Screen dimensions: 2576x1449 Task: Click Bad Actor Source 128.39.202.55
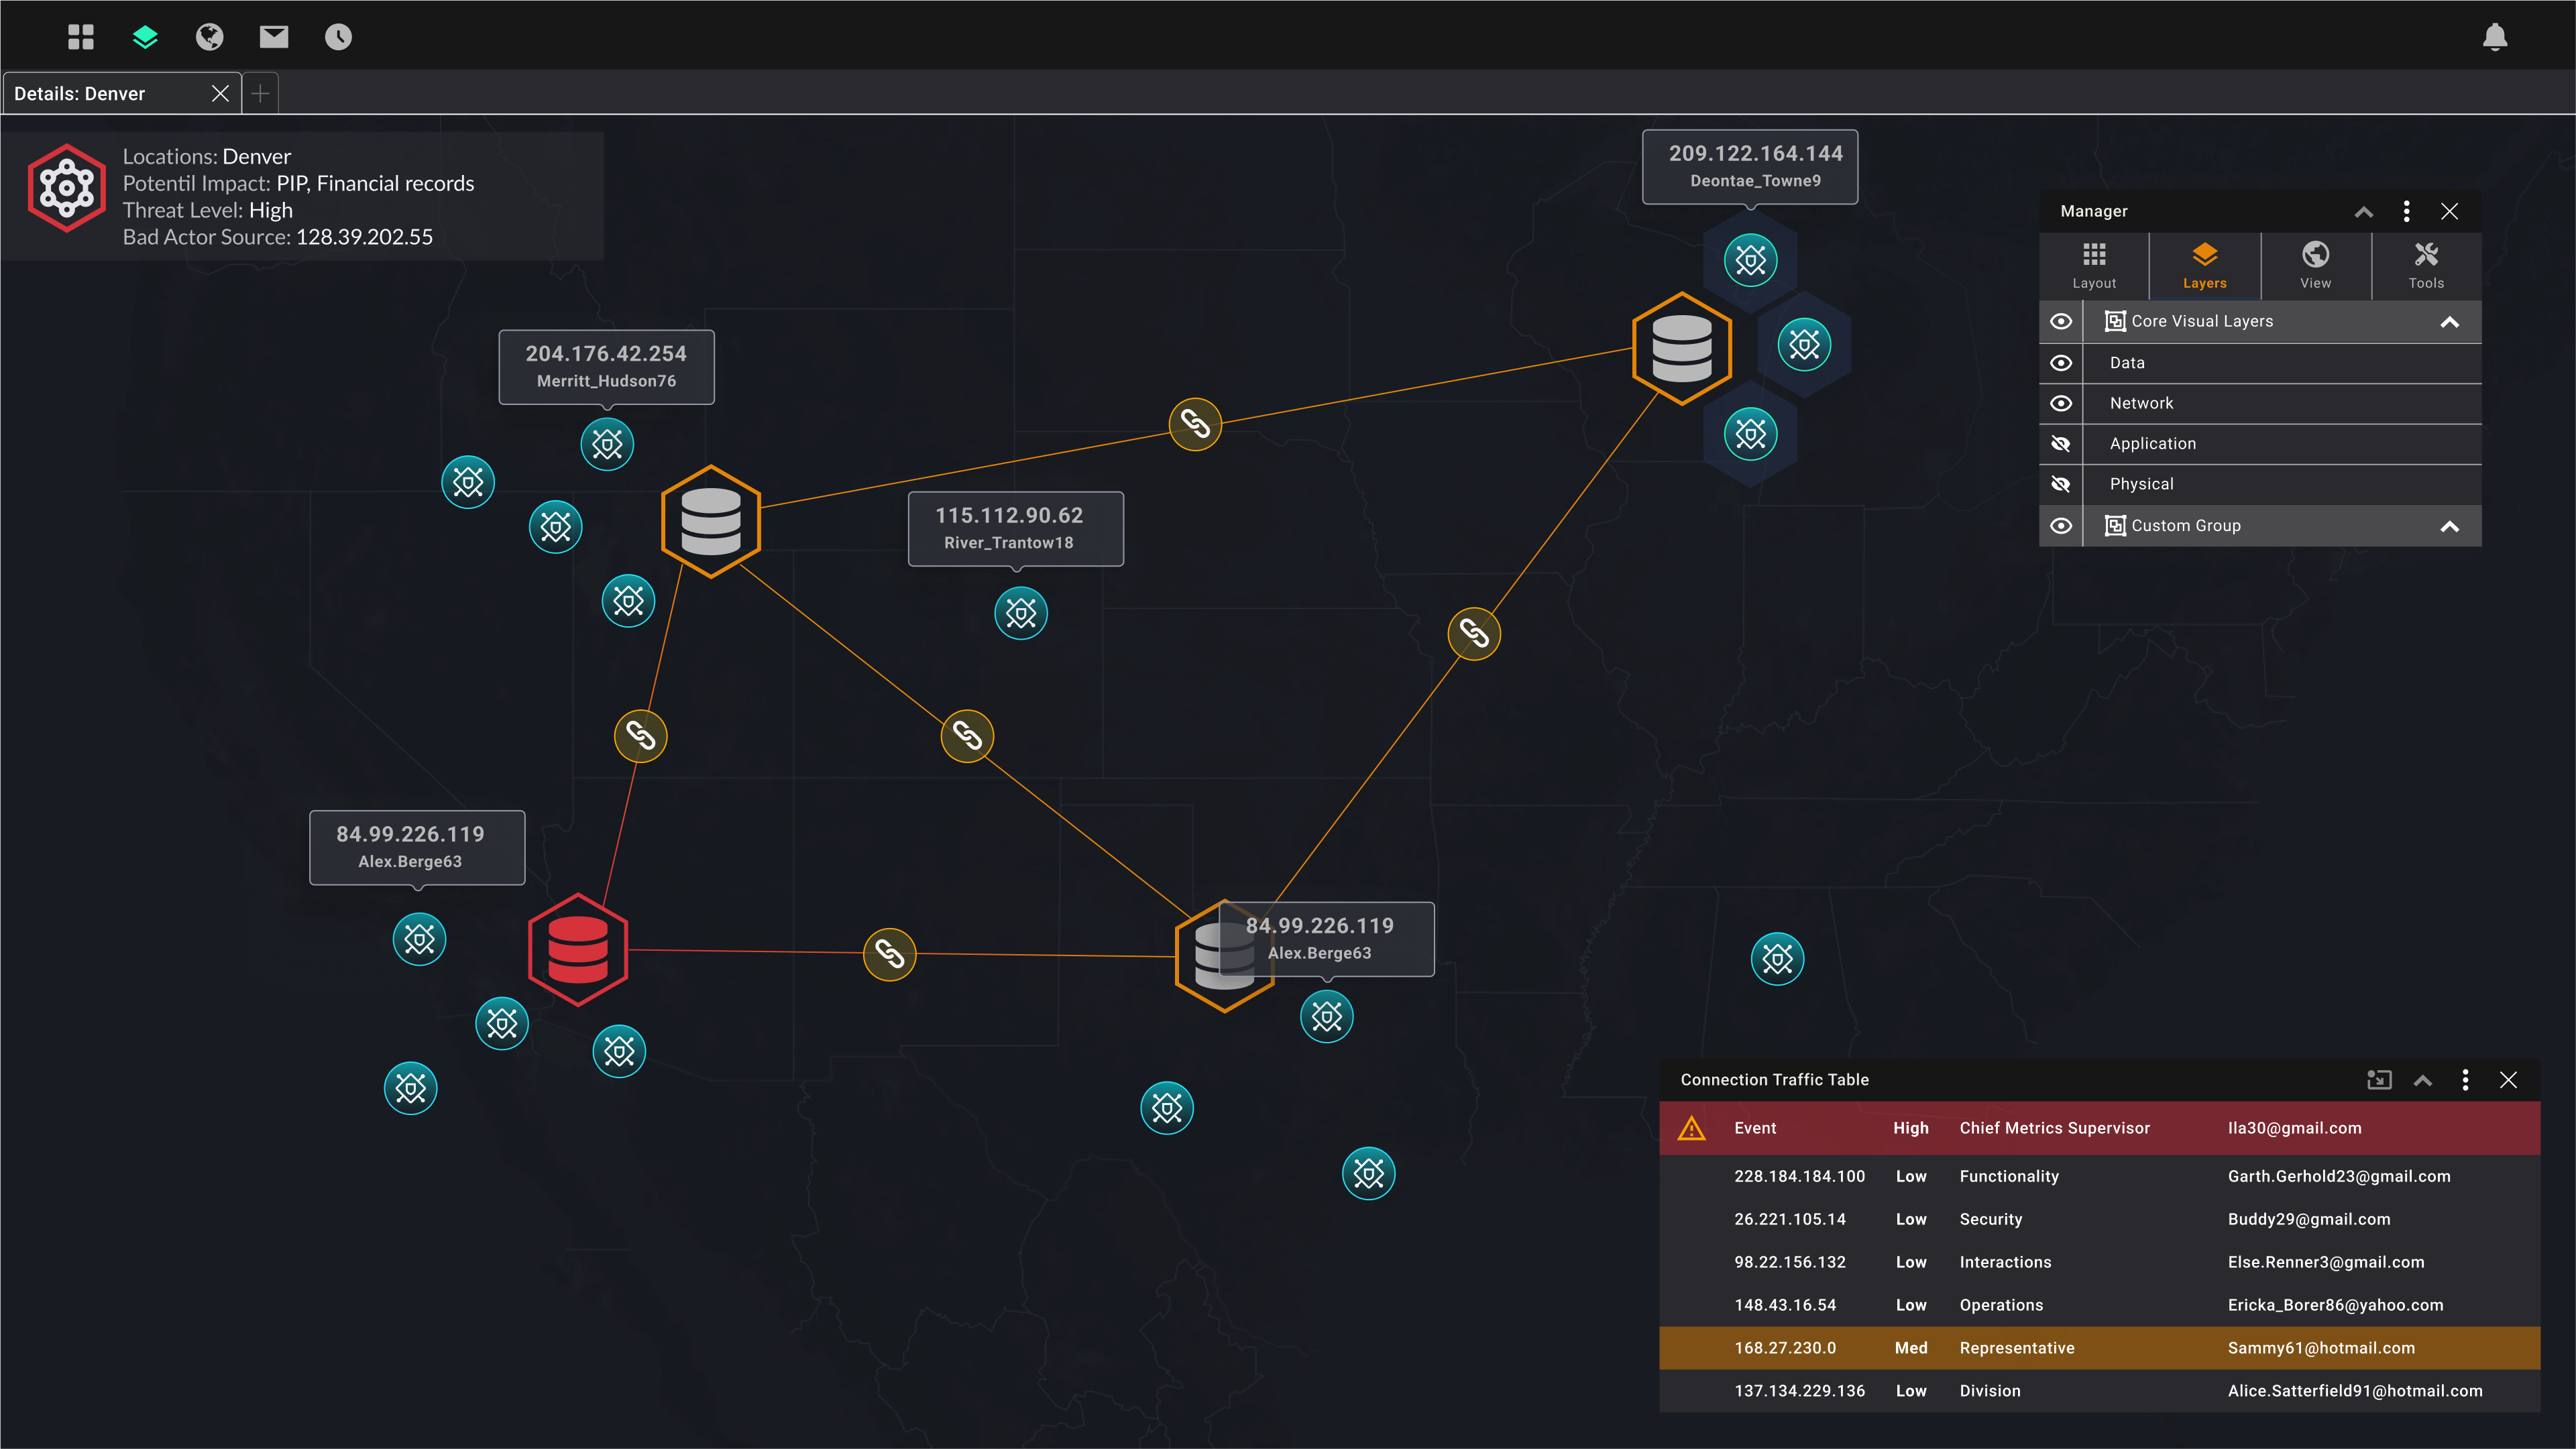(364, 237)
